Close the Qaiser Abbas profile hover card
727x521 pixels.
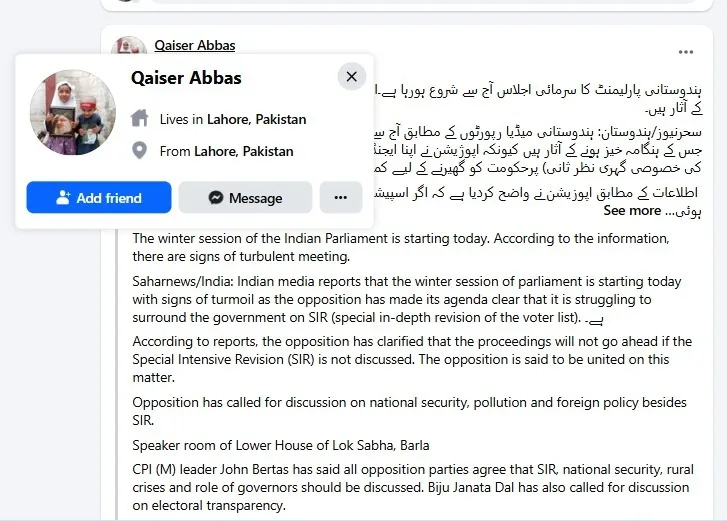pos(351,76)
